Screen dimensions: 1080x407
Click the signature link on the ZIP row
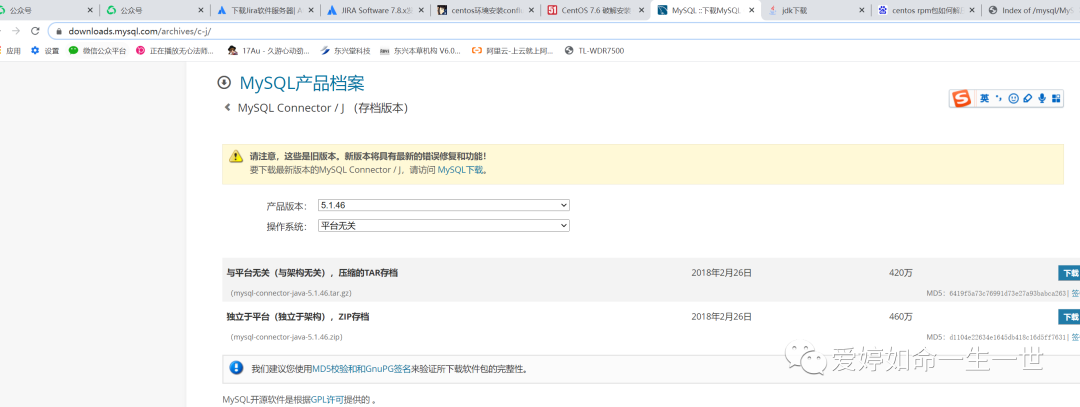1076,337
